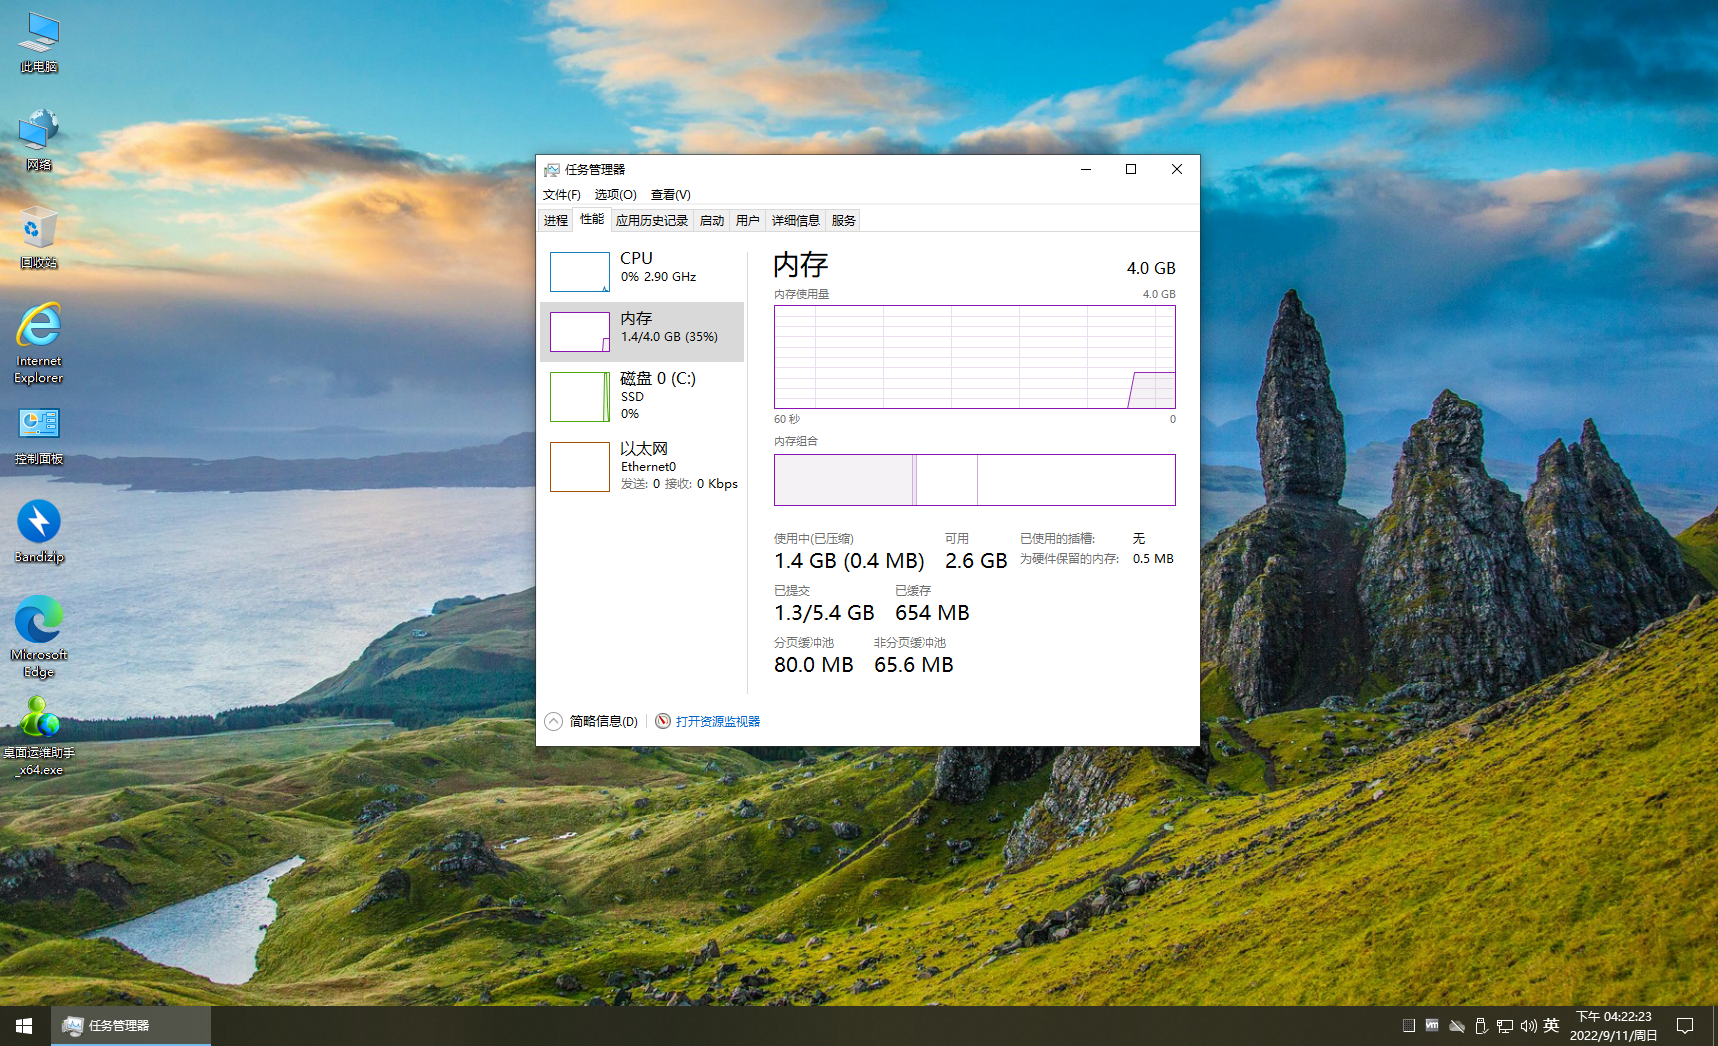Select CPU in performance sidebar

642,271
